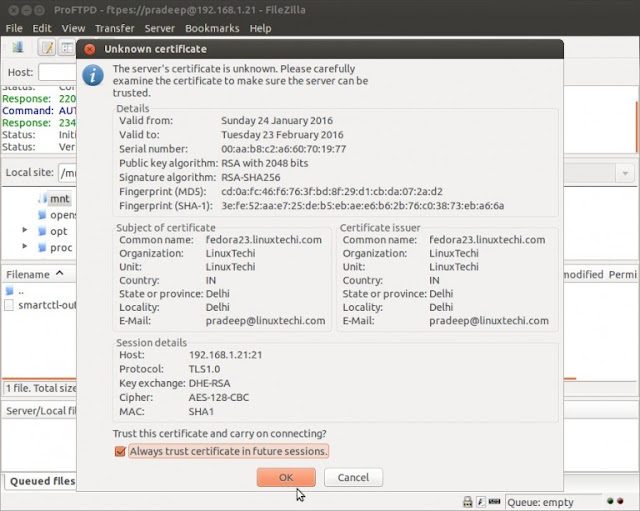
Task: Open the Server menu
Action: pos(159,28)
